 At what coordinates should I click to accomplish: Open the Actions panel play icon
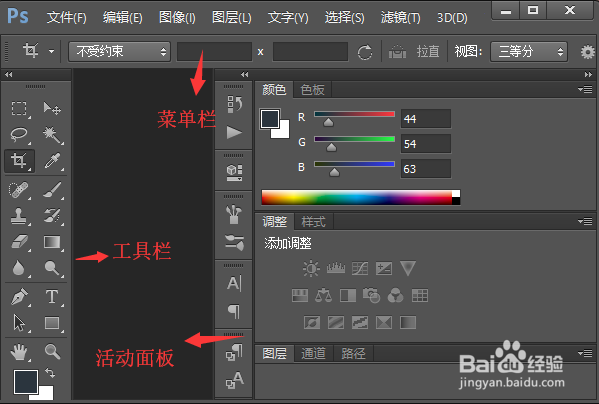coord(234,133)
